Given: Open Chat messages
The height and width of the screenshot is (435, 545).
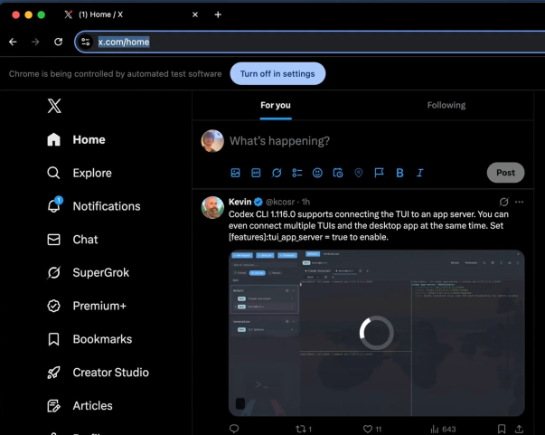Looking at the screenshot, I should 72,239.
